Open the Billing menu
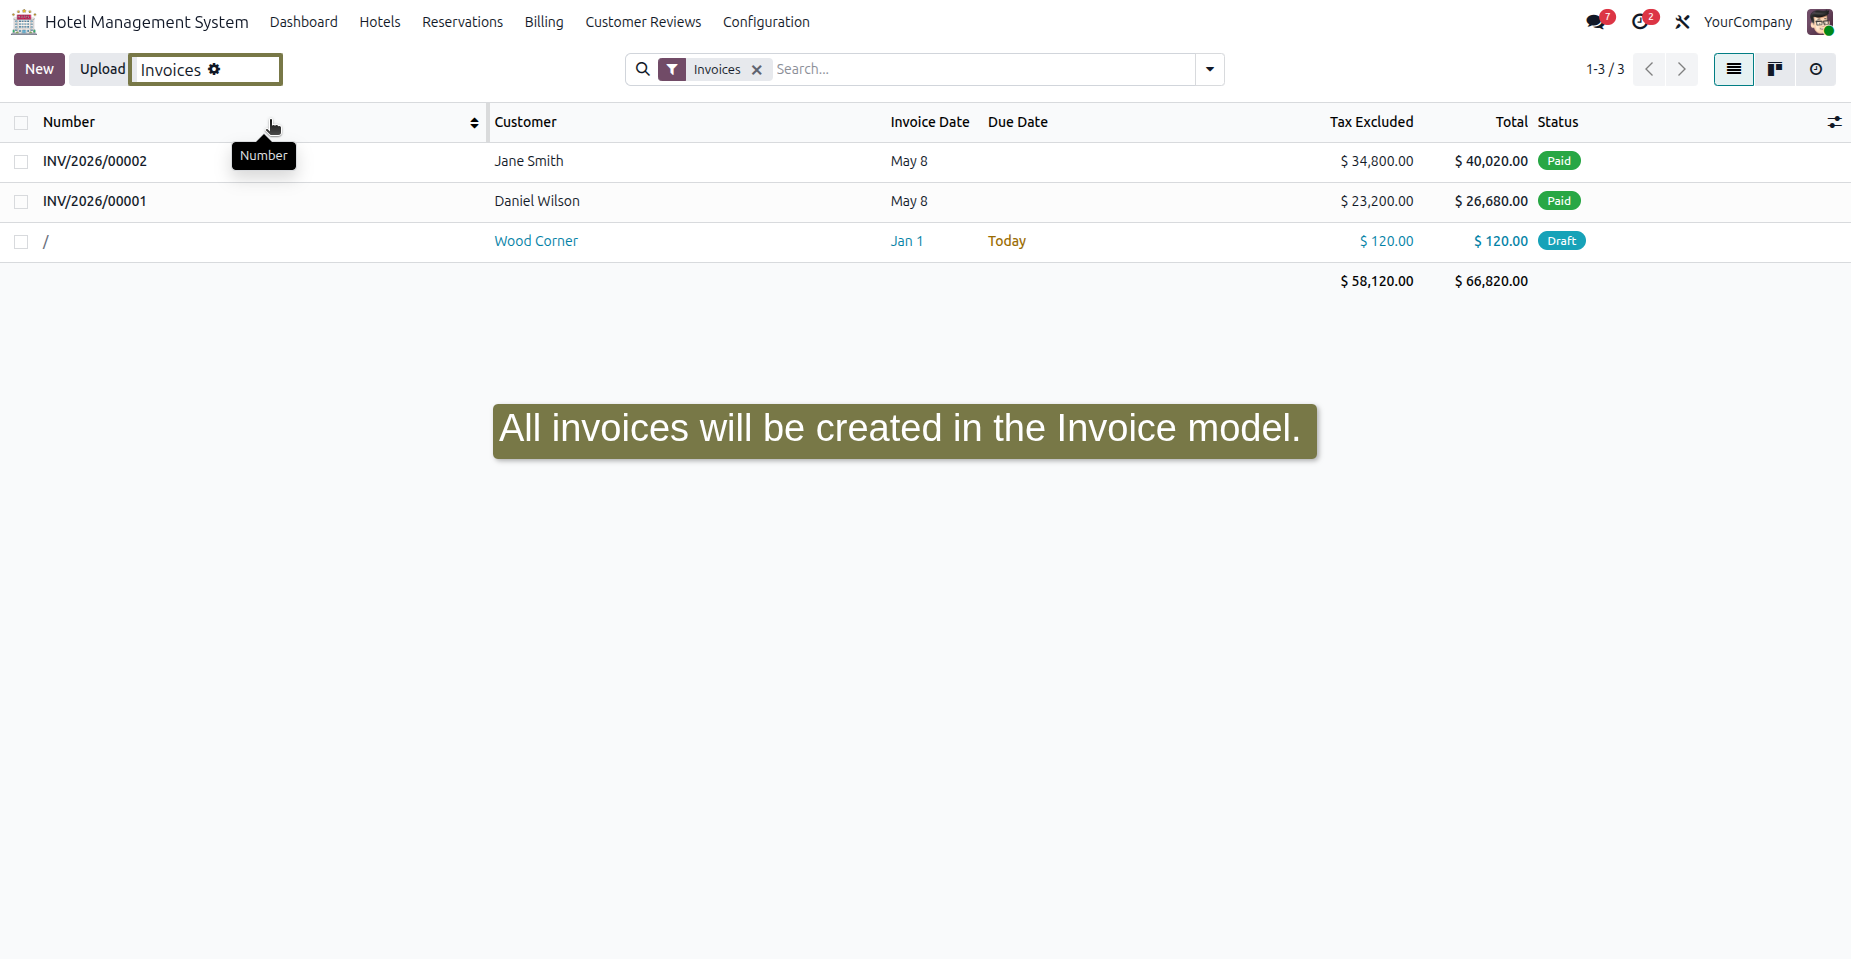 tap(544, 22)
